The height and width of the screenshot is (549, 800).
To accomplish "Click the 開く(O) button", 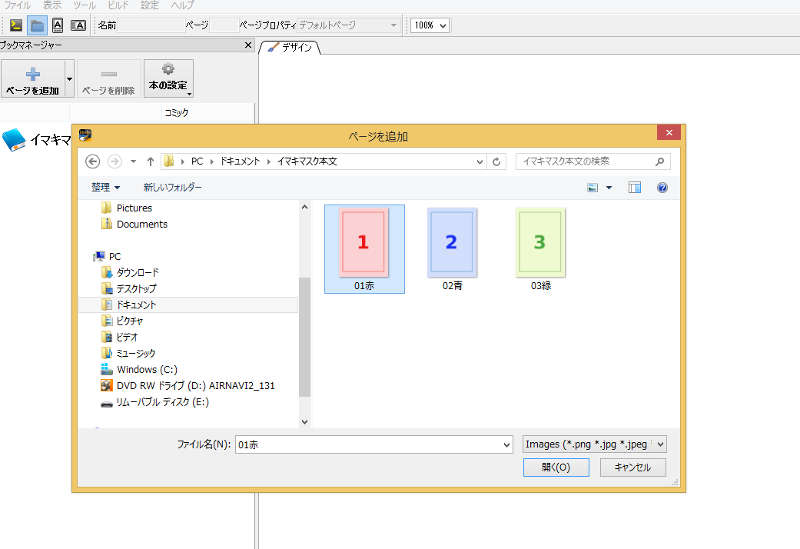I will click(556, 467).
